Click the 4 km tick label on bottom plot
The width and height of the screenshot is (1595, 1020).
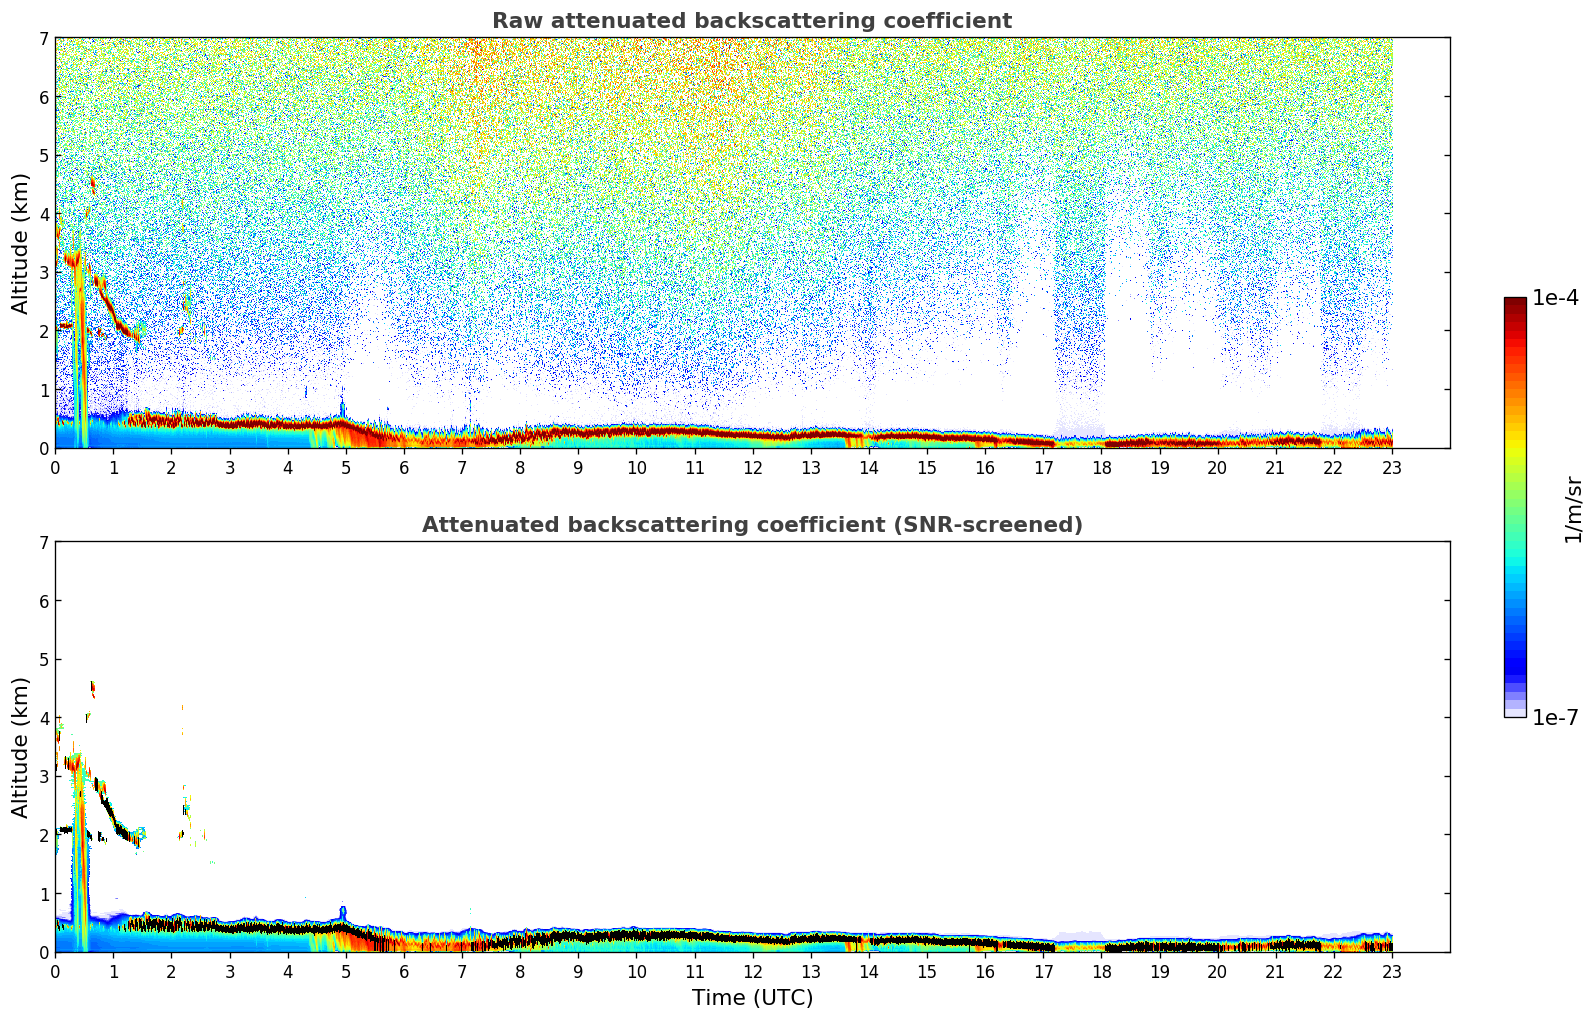[43, 718]
